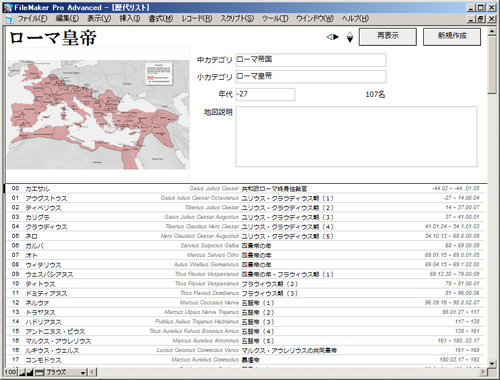Click the Latin name Marcus Aurelius Commodus
The width and height of the screenshot is (500, 380).
[205, 360]
